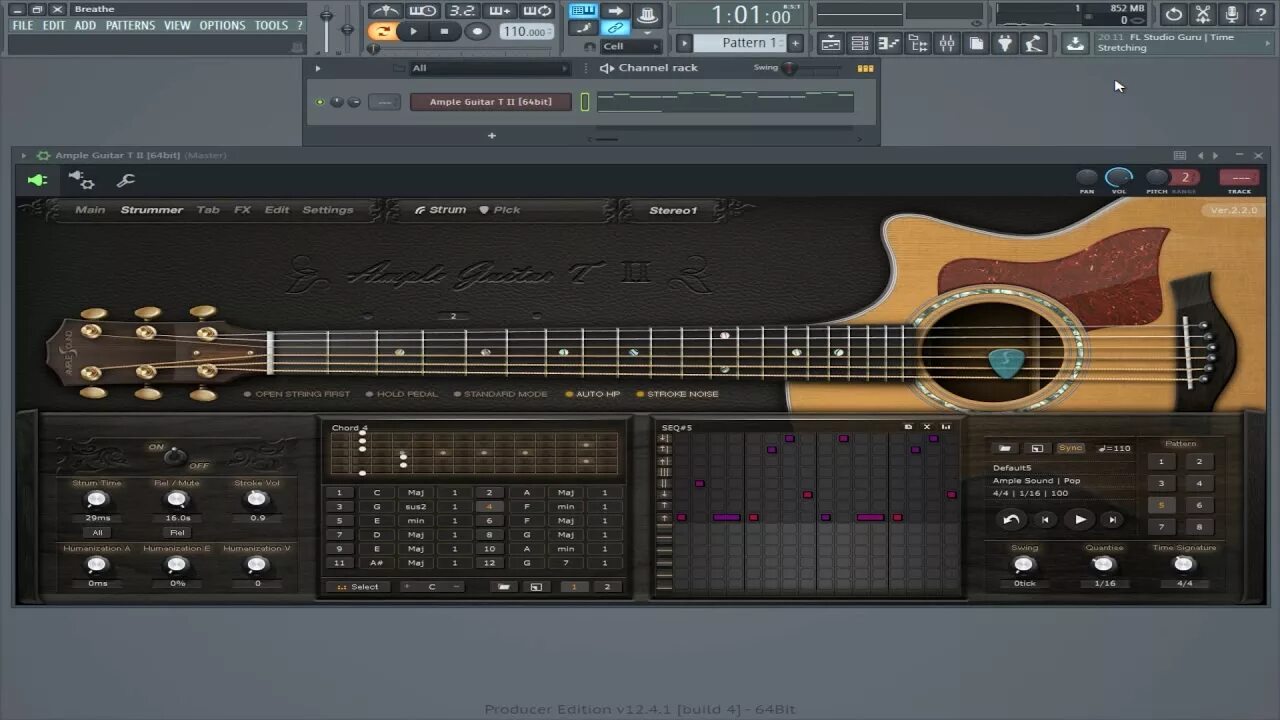
Task: Expand channel rack options arrow
Action: pyautogui.click(x=318, y=68)
